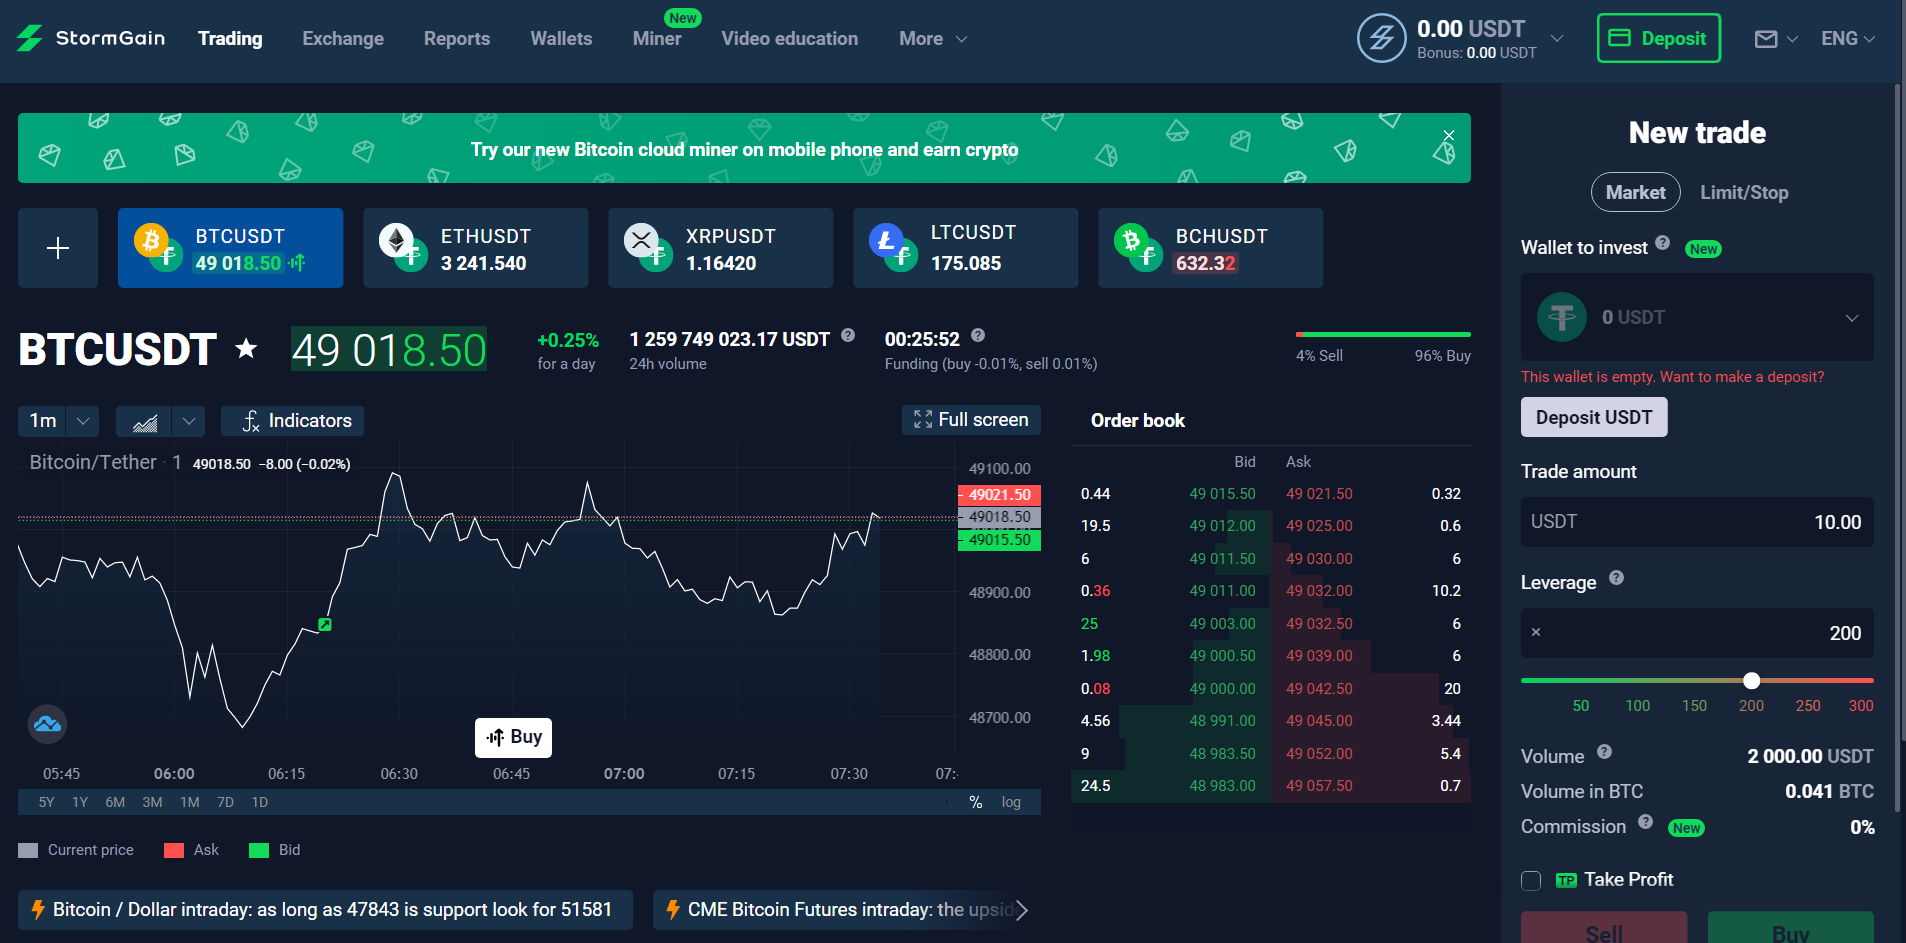1906x943 pixels.
Task: Open the account lightning avatar icon
Action: pos(1381,38)
